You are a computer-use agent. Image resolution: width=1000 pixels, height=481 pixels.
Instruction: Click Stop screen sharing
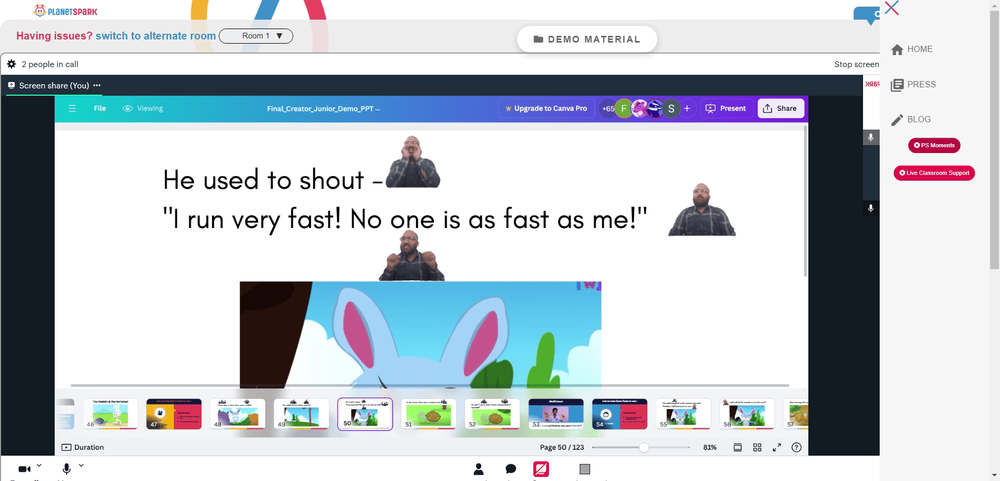[x=857, y=64]
